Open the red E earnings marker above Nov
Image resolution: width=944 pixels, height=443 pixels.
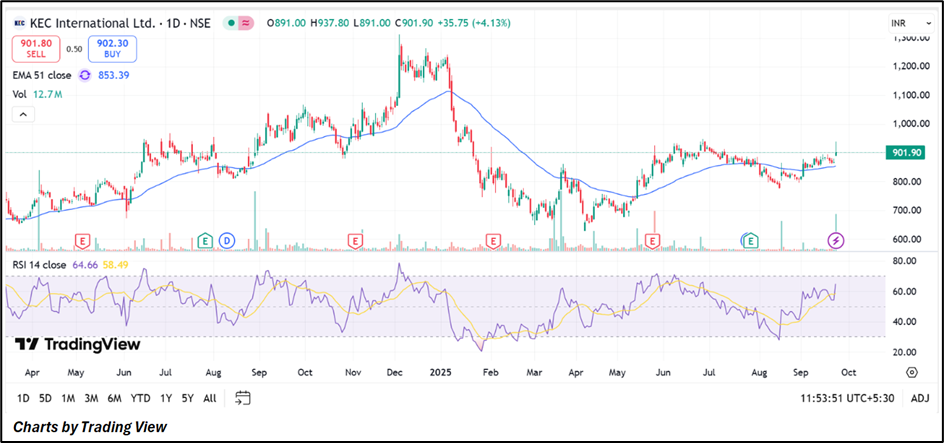[x=355, y=241]
